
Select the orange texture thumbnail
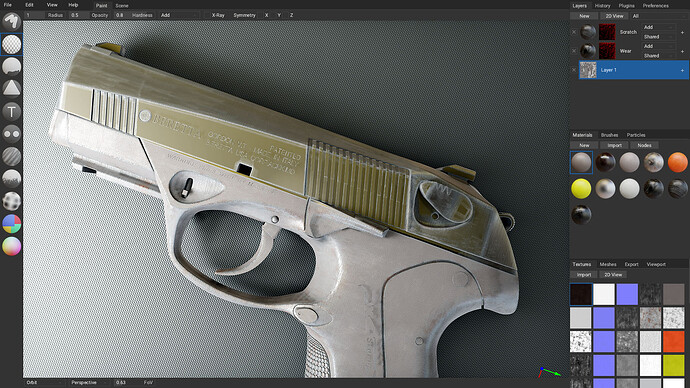(x=673, y=342)
